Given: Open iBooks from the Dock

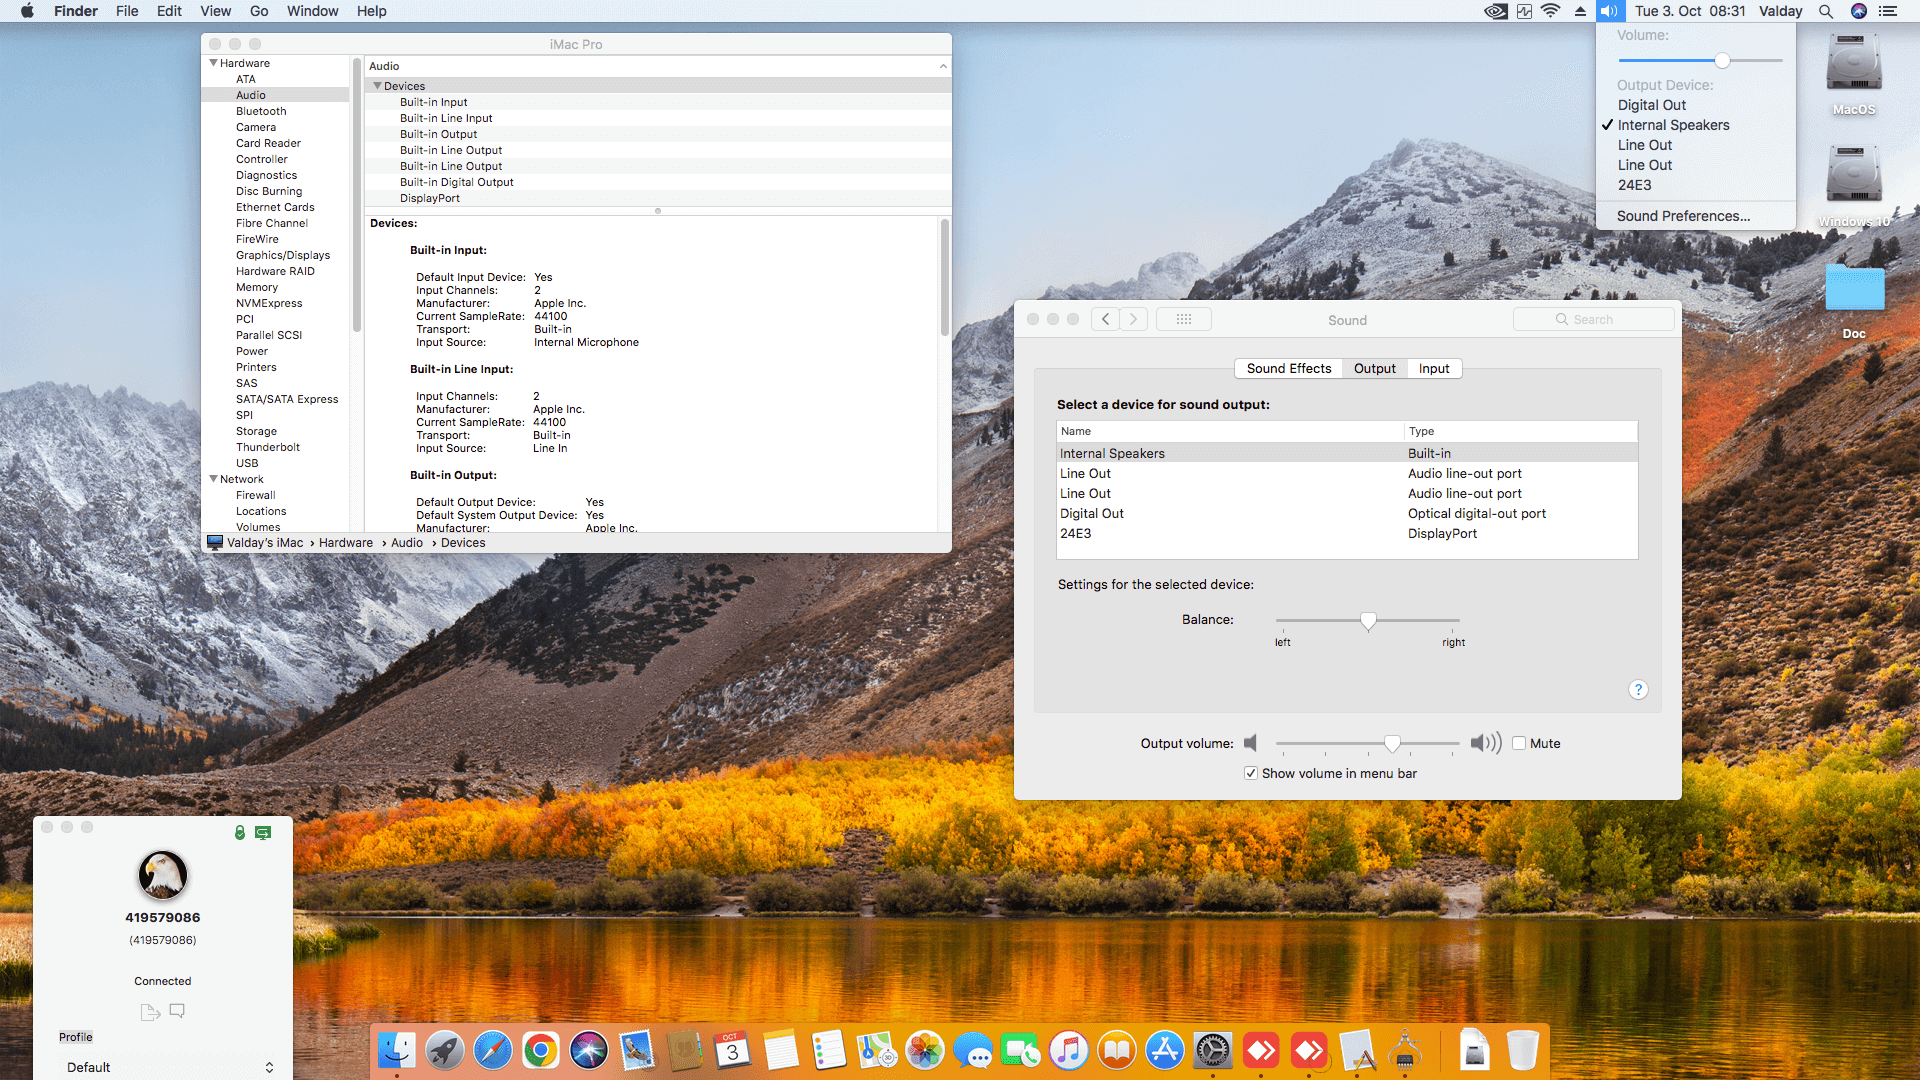Looking at the screenshot, I should 1117,1051.
